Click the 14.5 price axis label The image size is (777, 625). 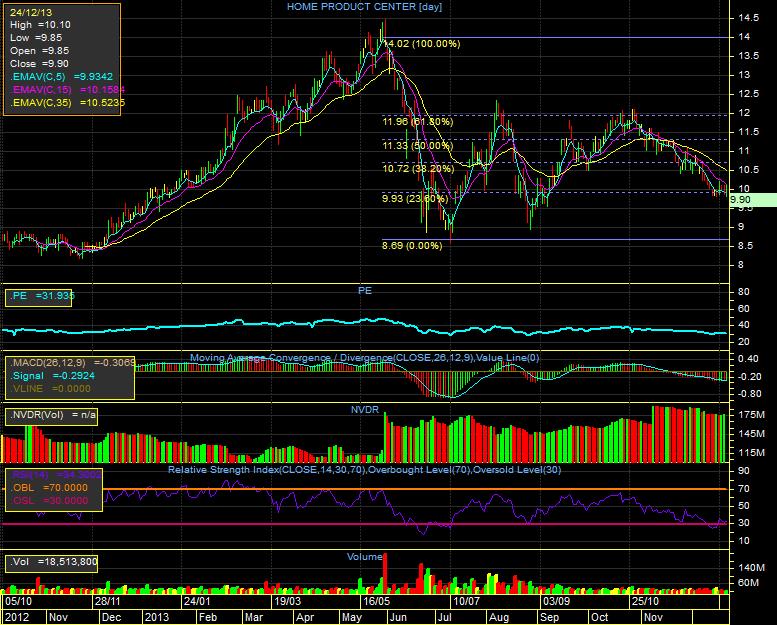(x=748, y=18)
